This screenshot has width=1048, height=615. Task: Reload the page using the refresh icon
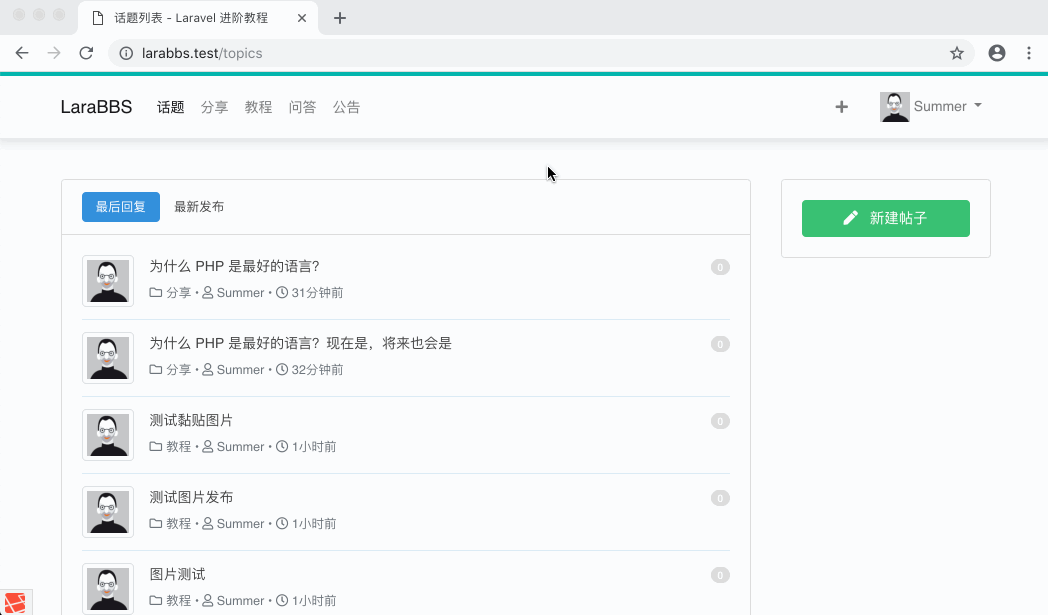[85, 52]
